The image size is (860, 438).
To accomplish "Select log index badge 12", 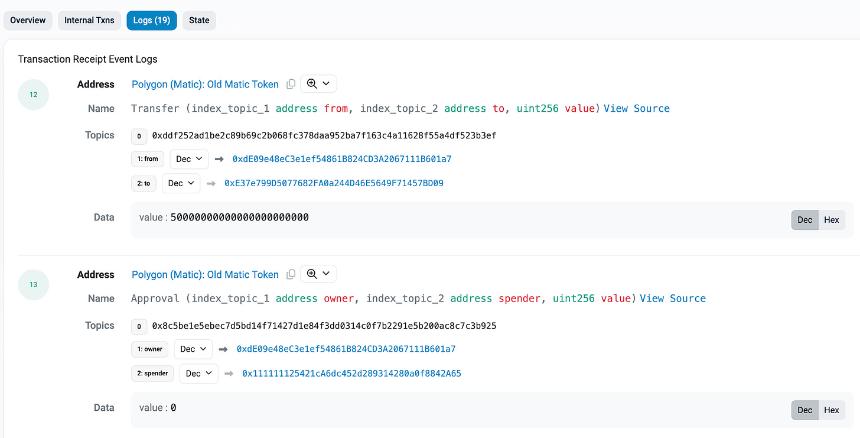I will tap(33, 95).
